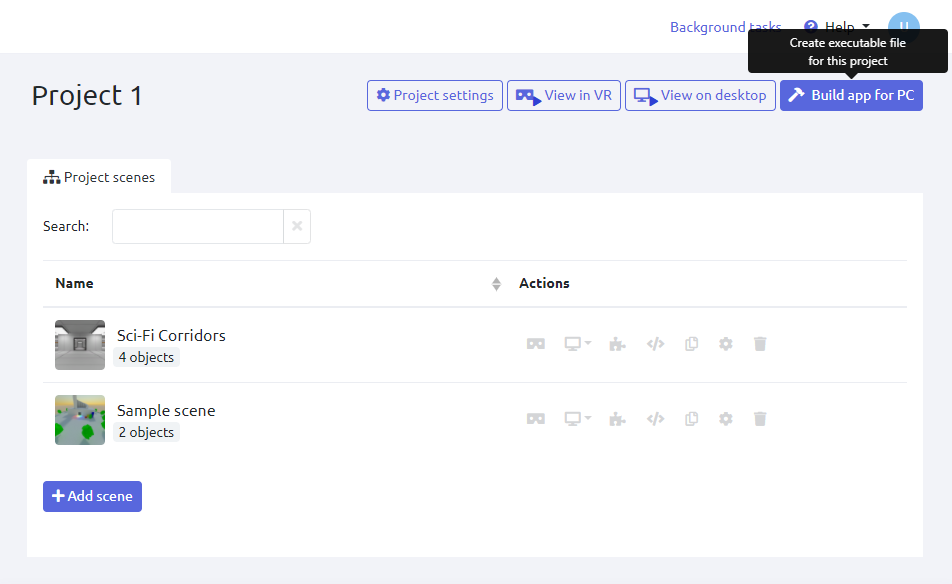Duplicate the Sci-Fi Corridors scene
This screenshot has width=952, height=584.
point(691,344)
